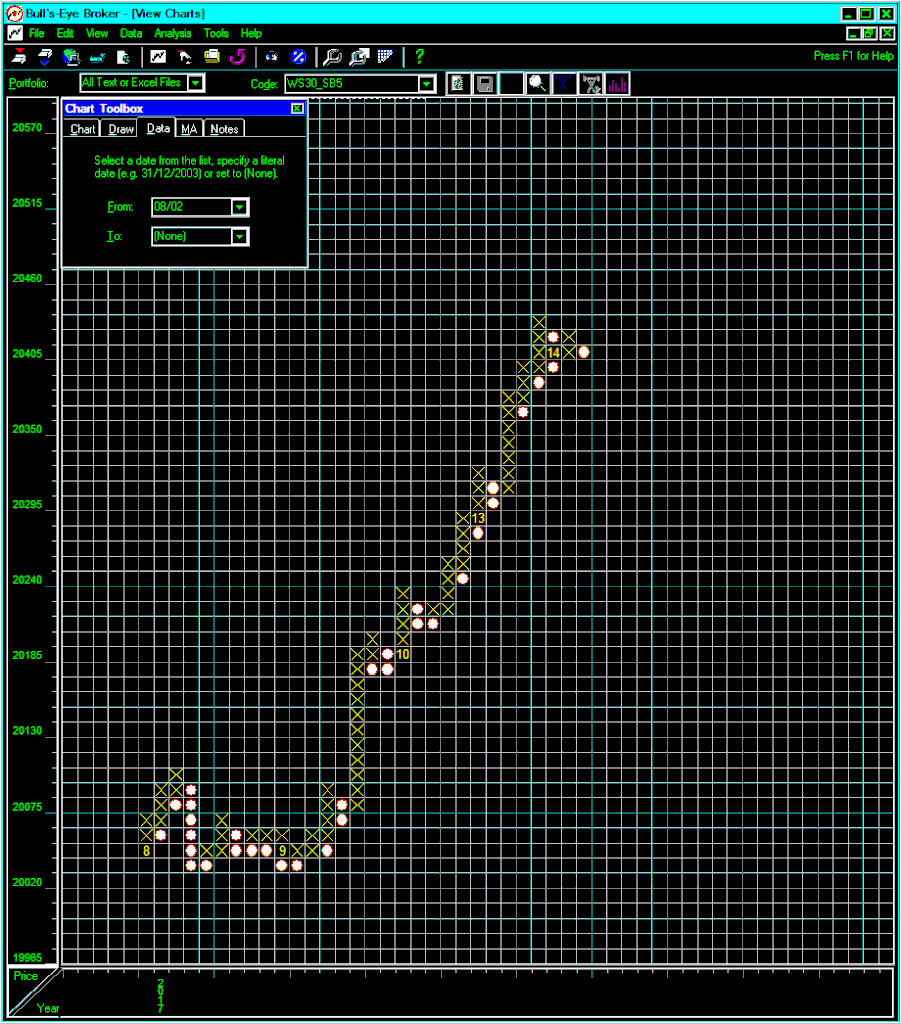Open the Tools menu

point(216,33)
